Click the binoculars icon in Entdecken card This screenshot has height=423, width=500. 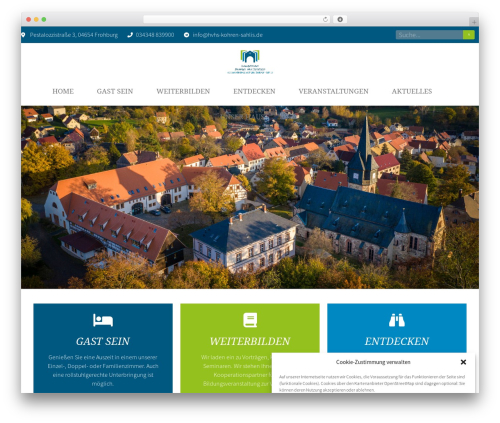pyautogui.click(x=397, y=320)
